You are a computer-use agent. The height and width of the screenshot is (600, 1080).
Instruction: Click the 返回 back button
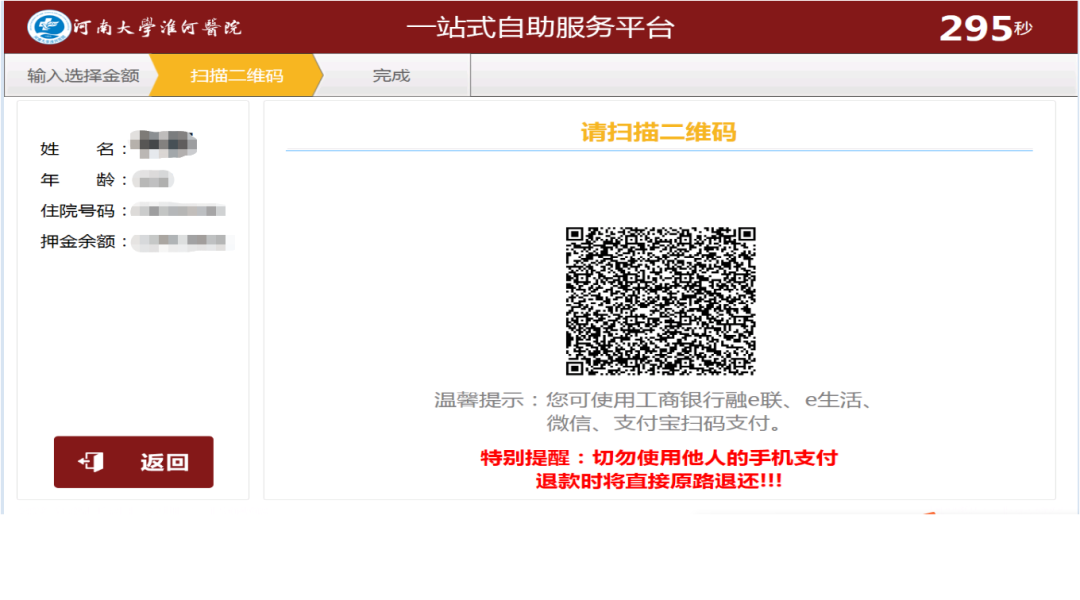click(x=134, y=462)
